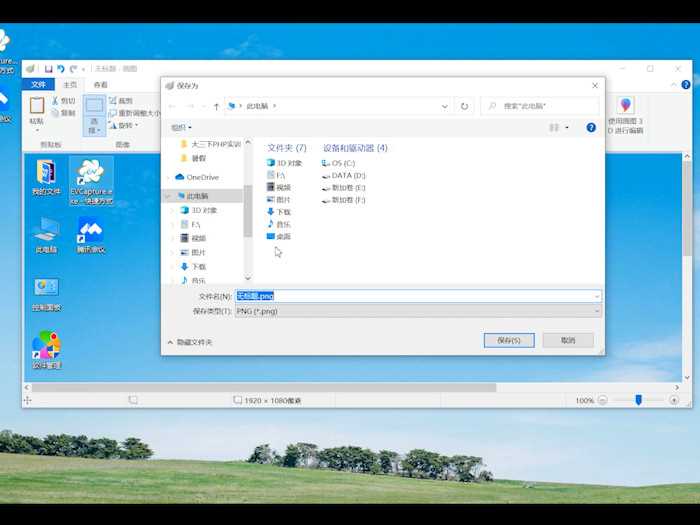Image resolution: width=700 pixels, height=525 pixels.
Task: Expand the OneDrive tree node
Action: click(169, 177)
